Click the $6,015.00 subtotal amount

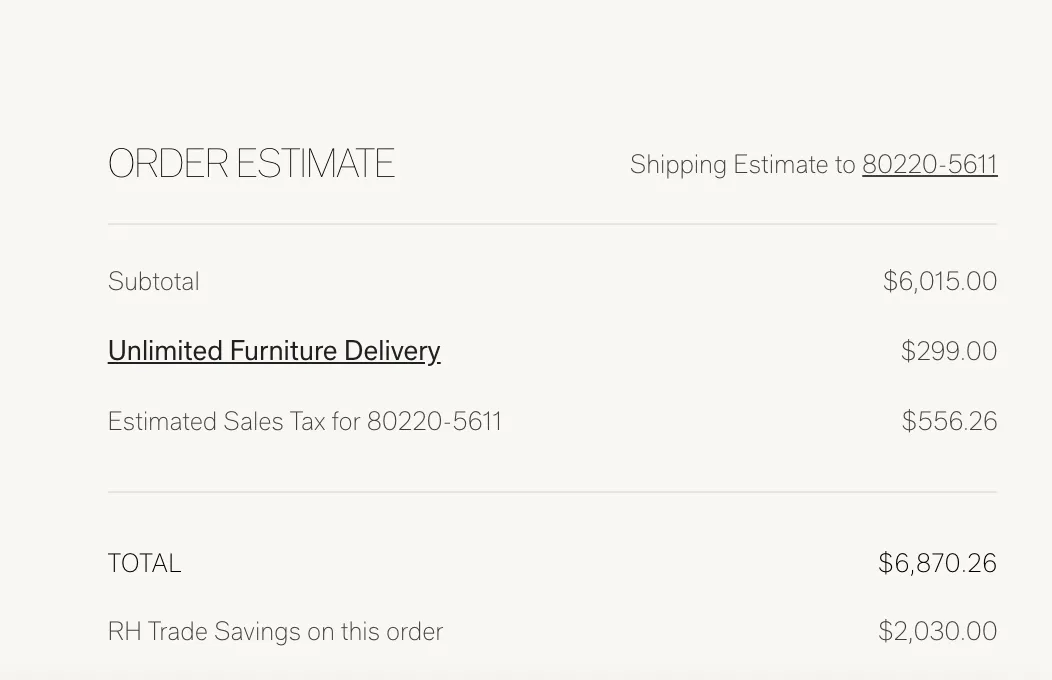(940, 281)
